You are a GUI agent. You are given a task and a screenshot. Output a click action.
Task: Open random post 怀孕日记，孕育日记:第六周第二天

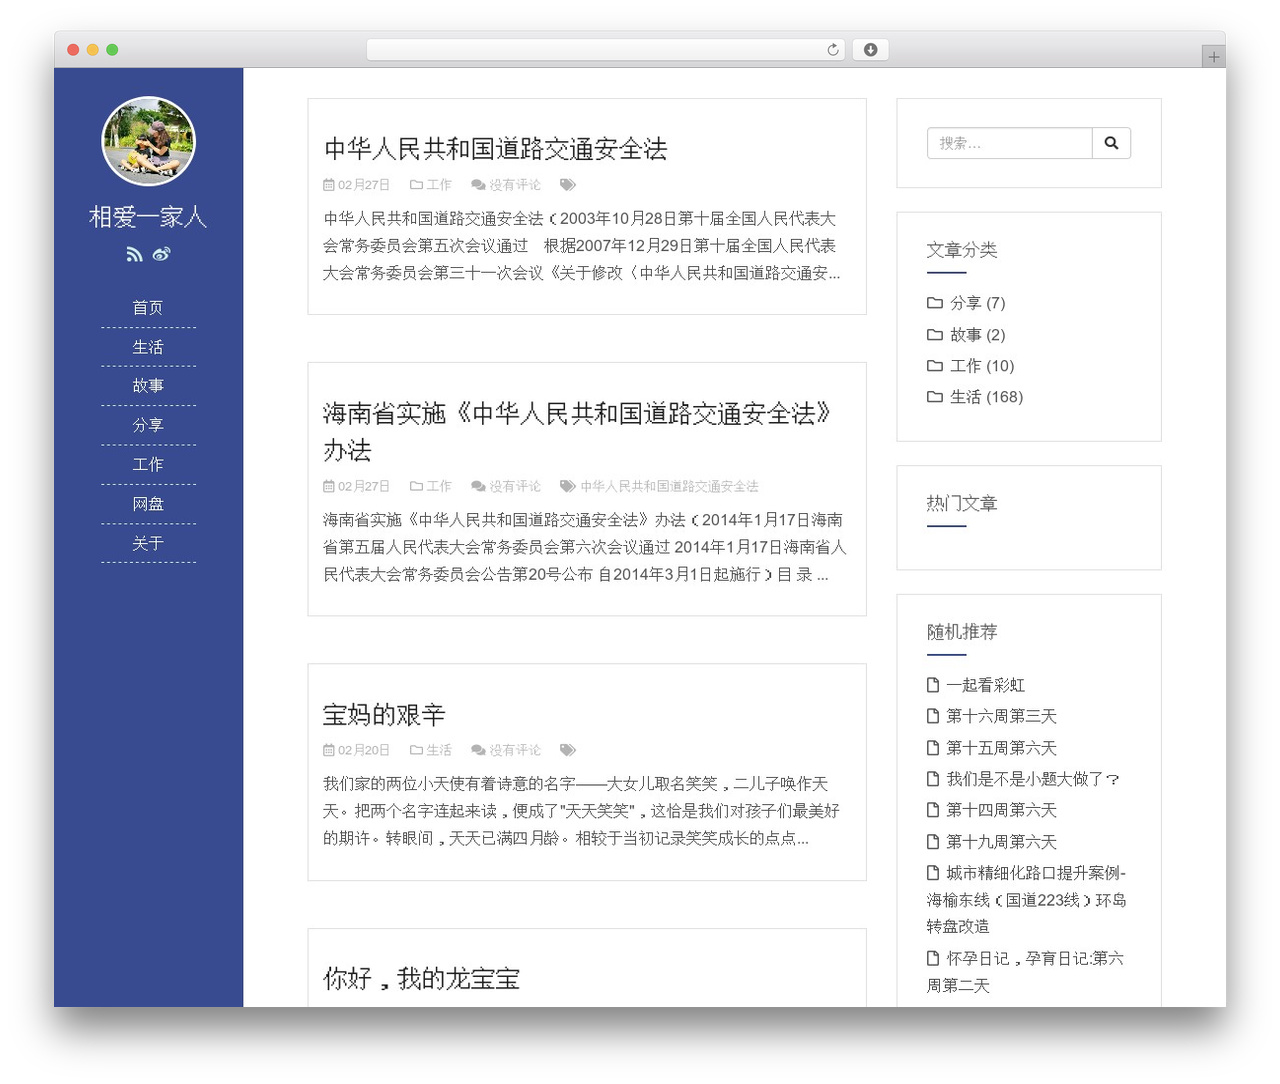(x=1025, y=972)
